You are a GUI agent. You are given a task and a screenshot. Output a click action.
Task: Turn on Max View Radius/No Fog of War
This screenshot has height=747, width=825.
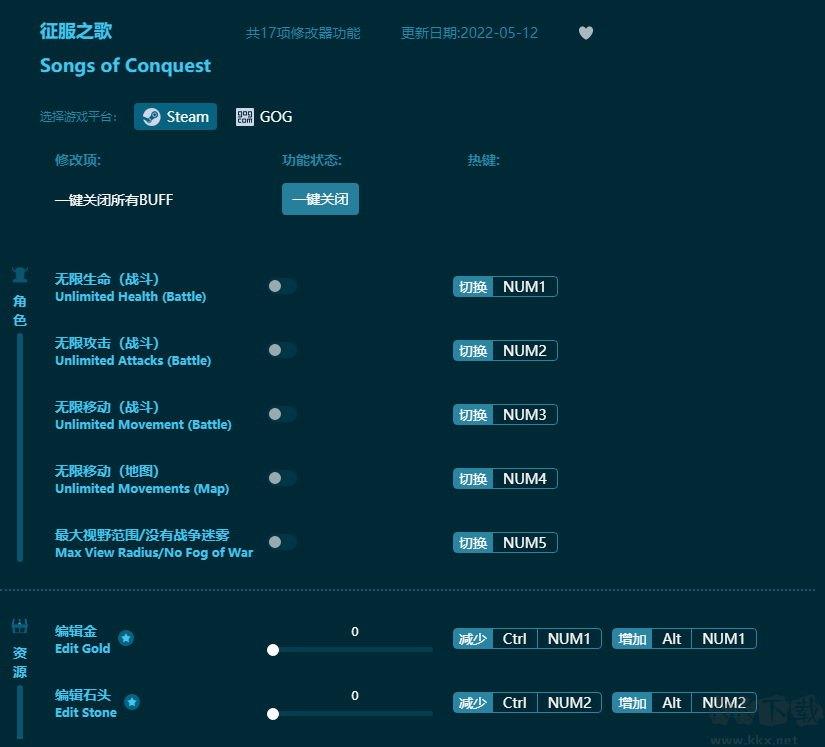point(283,542)
